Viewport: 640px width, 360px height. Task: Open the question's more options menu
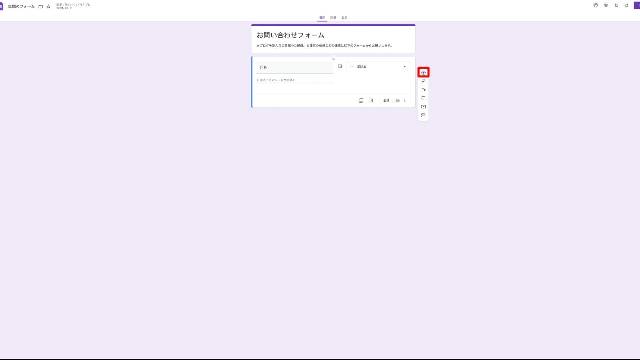(405, 100)
